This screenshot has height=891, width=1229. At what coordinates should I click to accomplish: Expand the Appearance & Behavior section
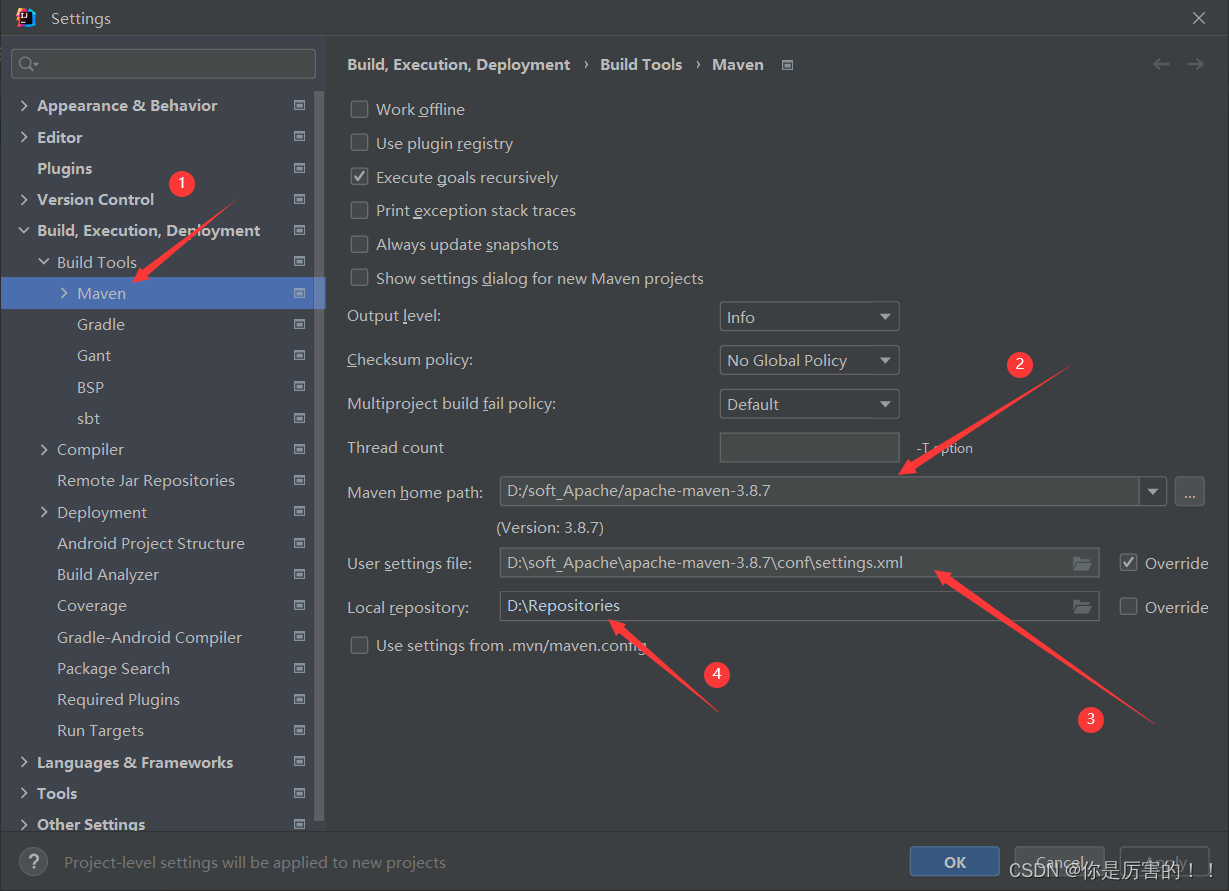(24, 105)
